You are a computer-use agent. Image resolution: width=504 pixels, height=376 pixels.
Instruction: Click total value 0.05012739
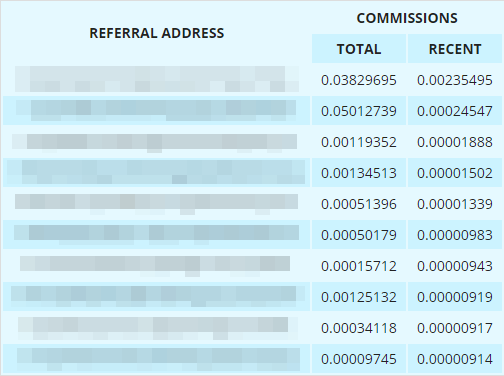click(x=359, y=111)
